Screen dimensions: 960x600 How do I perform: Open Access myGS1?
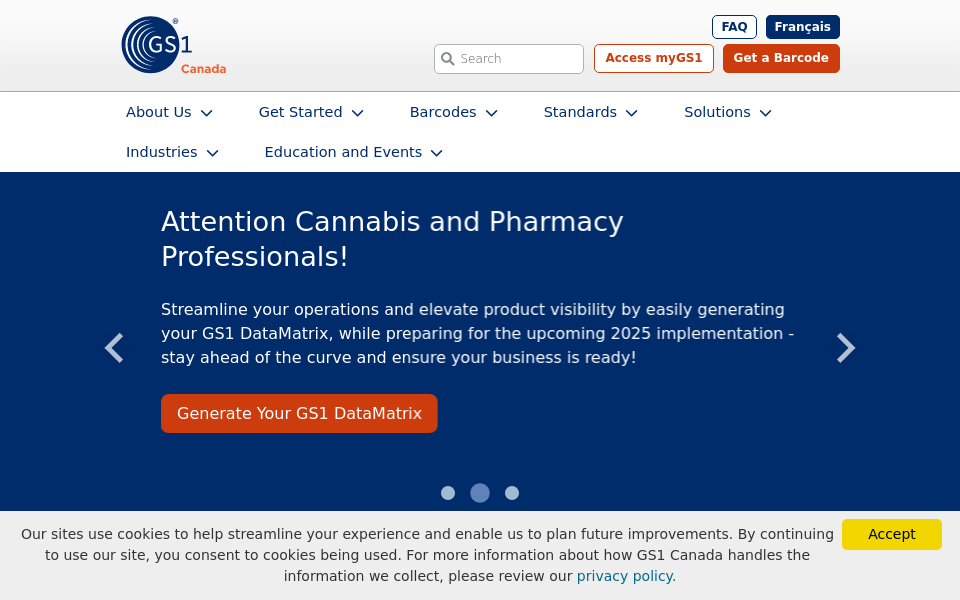click(653, 59)
